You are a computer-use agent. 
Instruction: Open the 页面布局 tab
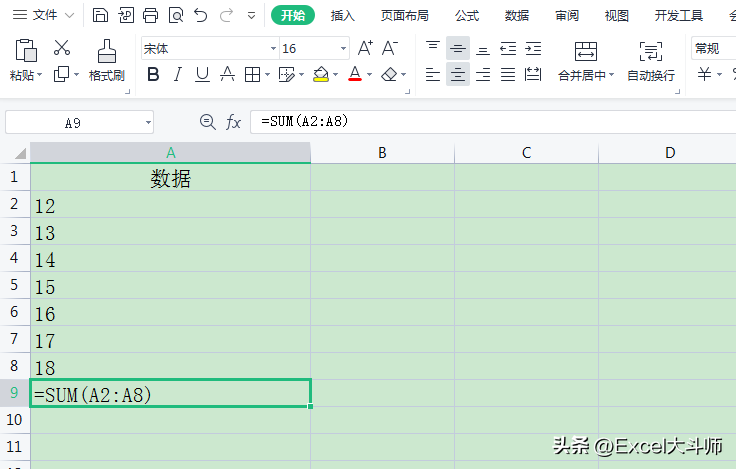(x=405, y=16)
